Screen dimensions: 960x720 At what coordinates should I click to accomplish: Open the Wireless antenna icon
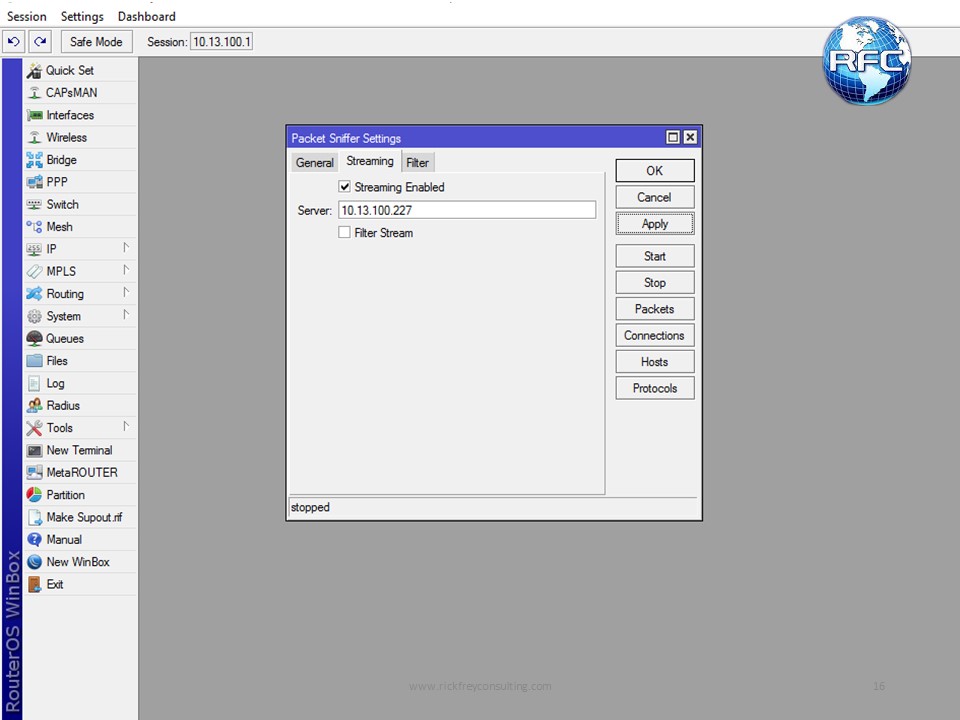coord(34,138)
